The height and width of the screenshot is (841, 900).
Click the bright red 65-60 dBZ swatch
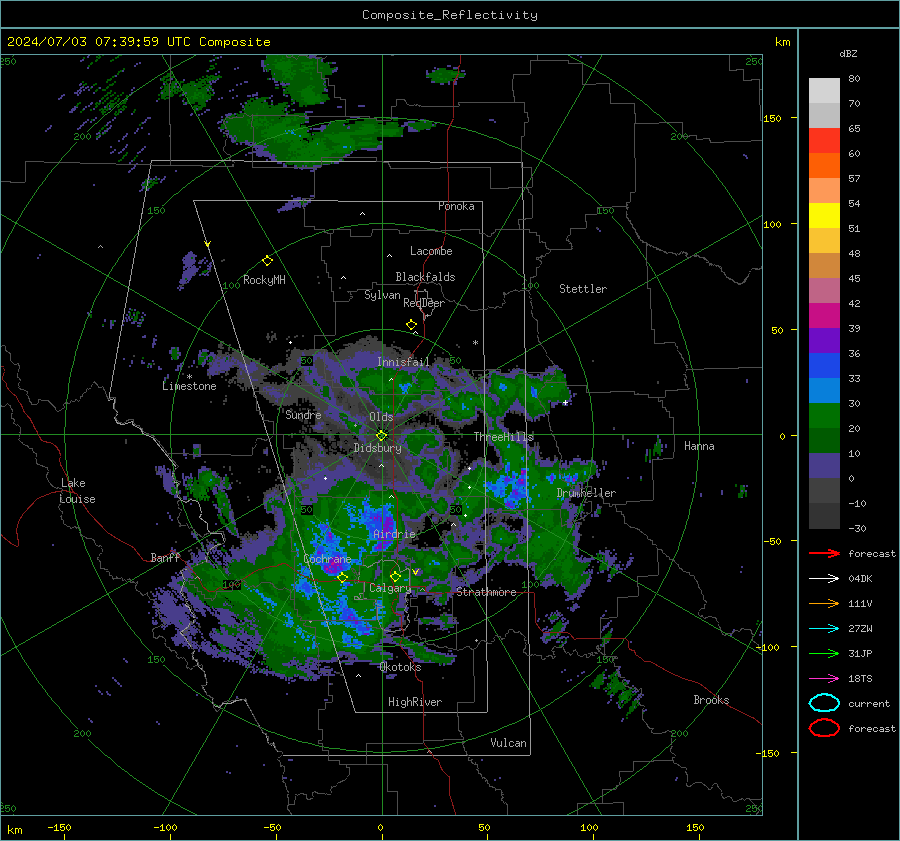824,141
